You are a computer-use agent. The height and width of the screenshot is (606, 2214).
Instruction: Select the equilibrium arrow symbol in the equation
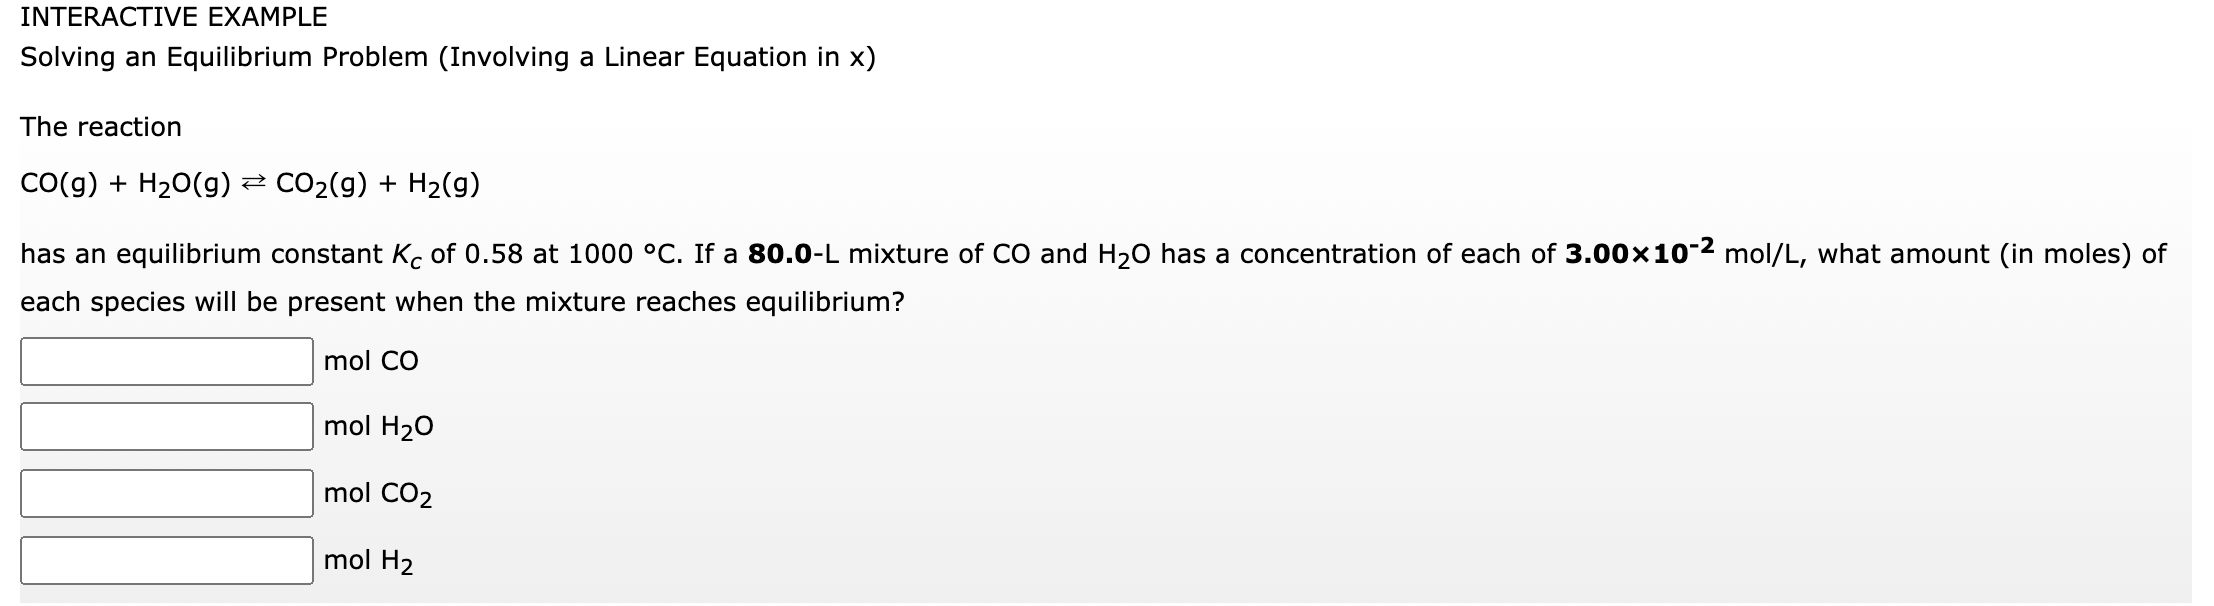coord(252,183)
